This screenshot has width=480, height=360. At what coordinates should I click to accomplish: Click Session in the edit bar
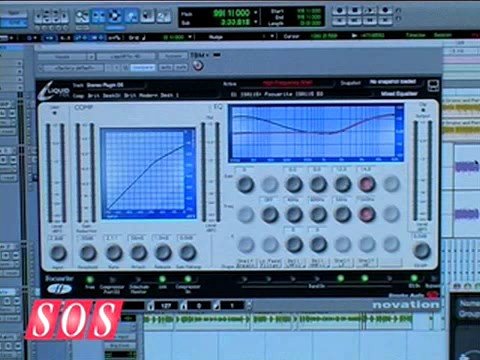[443, 35]
